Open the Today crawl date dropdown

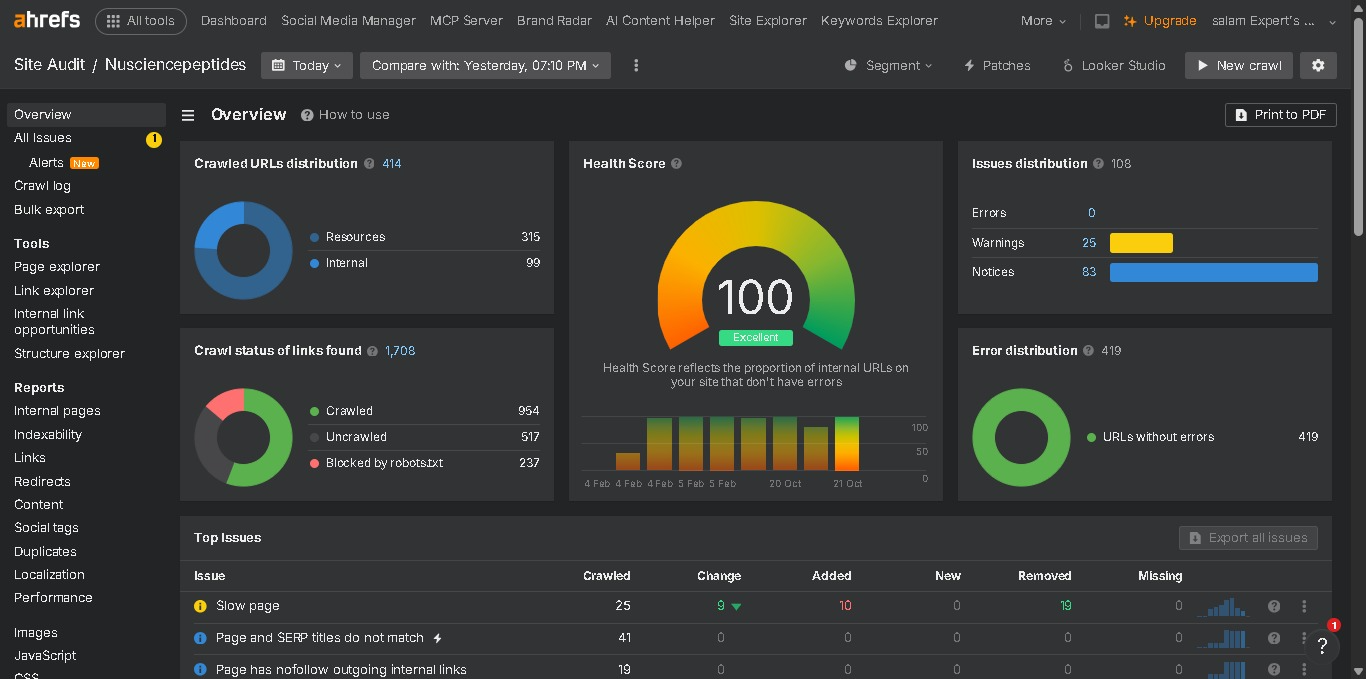tap(306, 65)
